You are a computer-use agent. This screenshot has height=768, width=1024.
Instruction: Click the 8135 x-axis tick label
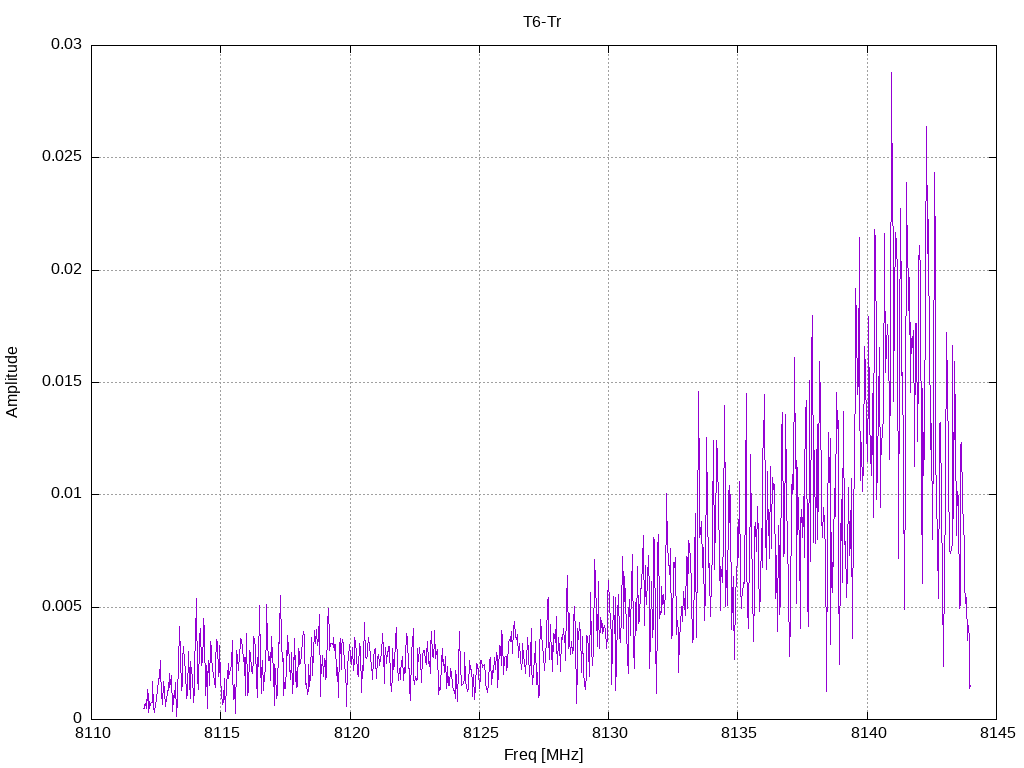click(x=739, y=733)
